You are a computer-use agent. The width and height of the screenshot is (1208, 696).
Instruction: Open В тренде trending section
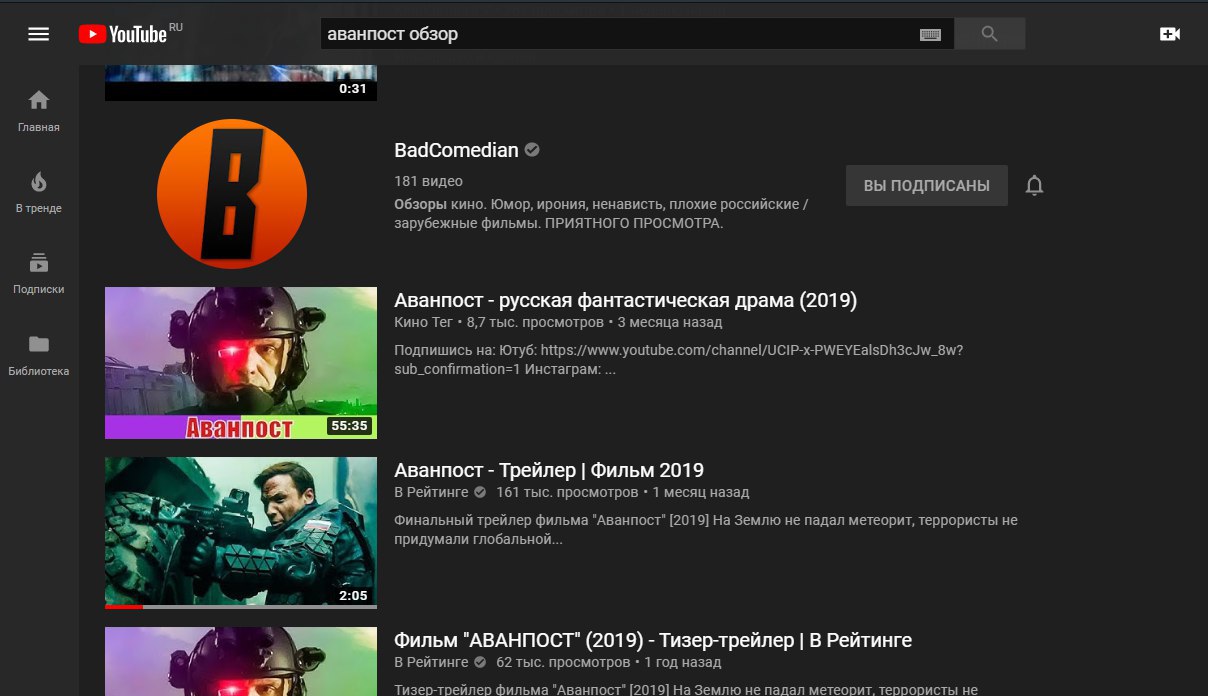click(x=38, y=192)
